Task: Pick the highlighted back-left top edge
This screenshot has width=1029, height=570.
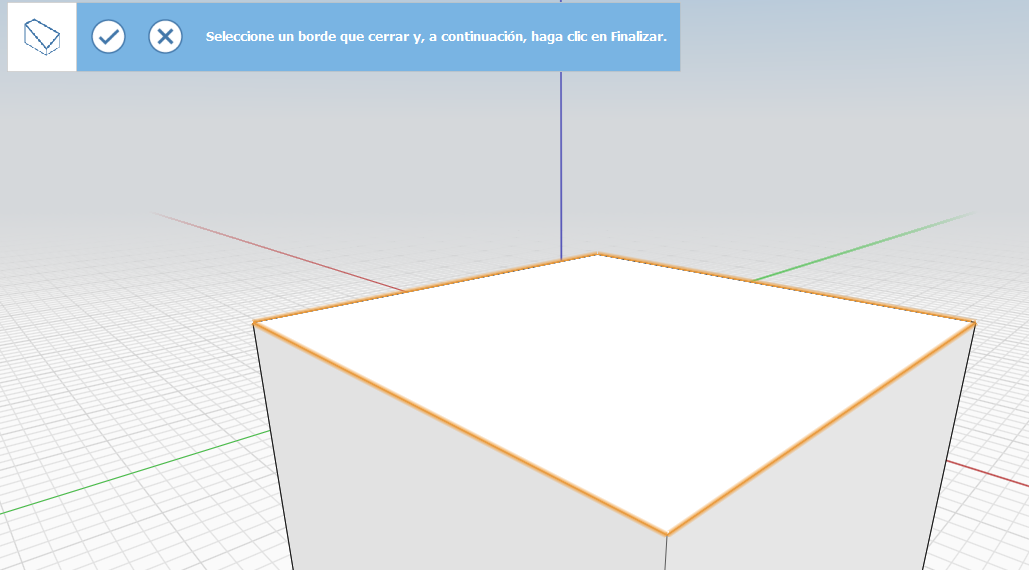Action: pyautogui.click(x=425, y=288)
